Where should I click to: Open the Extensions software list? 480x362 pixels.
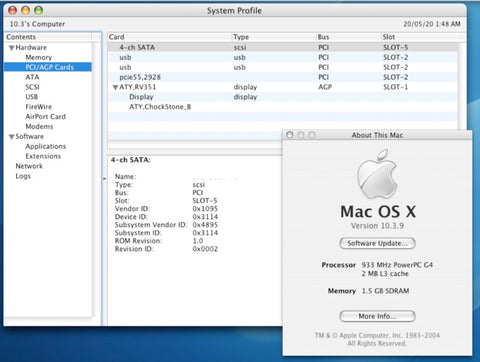pos(43,156)
